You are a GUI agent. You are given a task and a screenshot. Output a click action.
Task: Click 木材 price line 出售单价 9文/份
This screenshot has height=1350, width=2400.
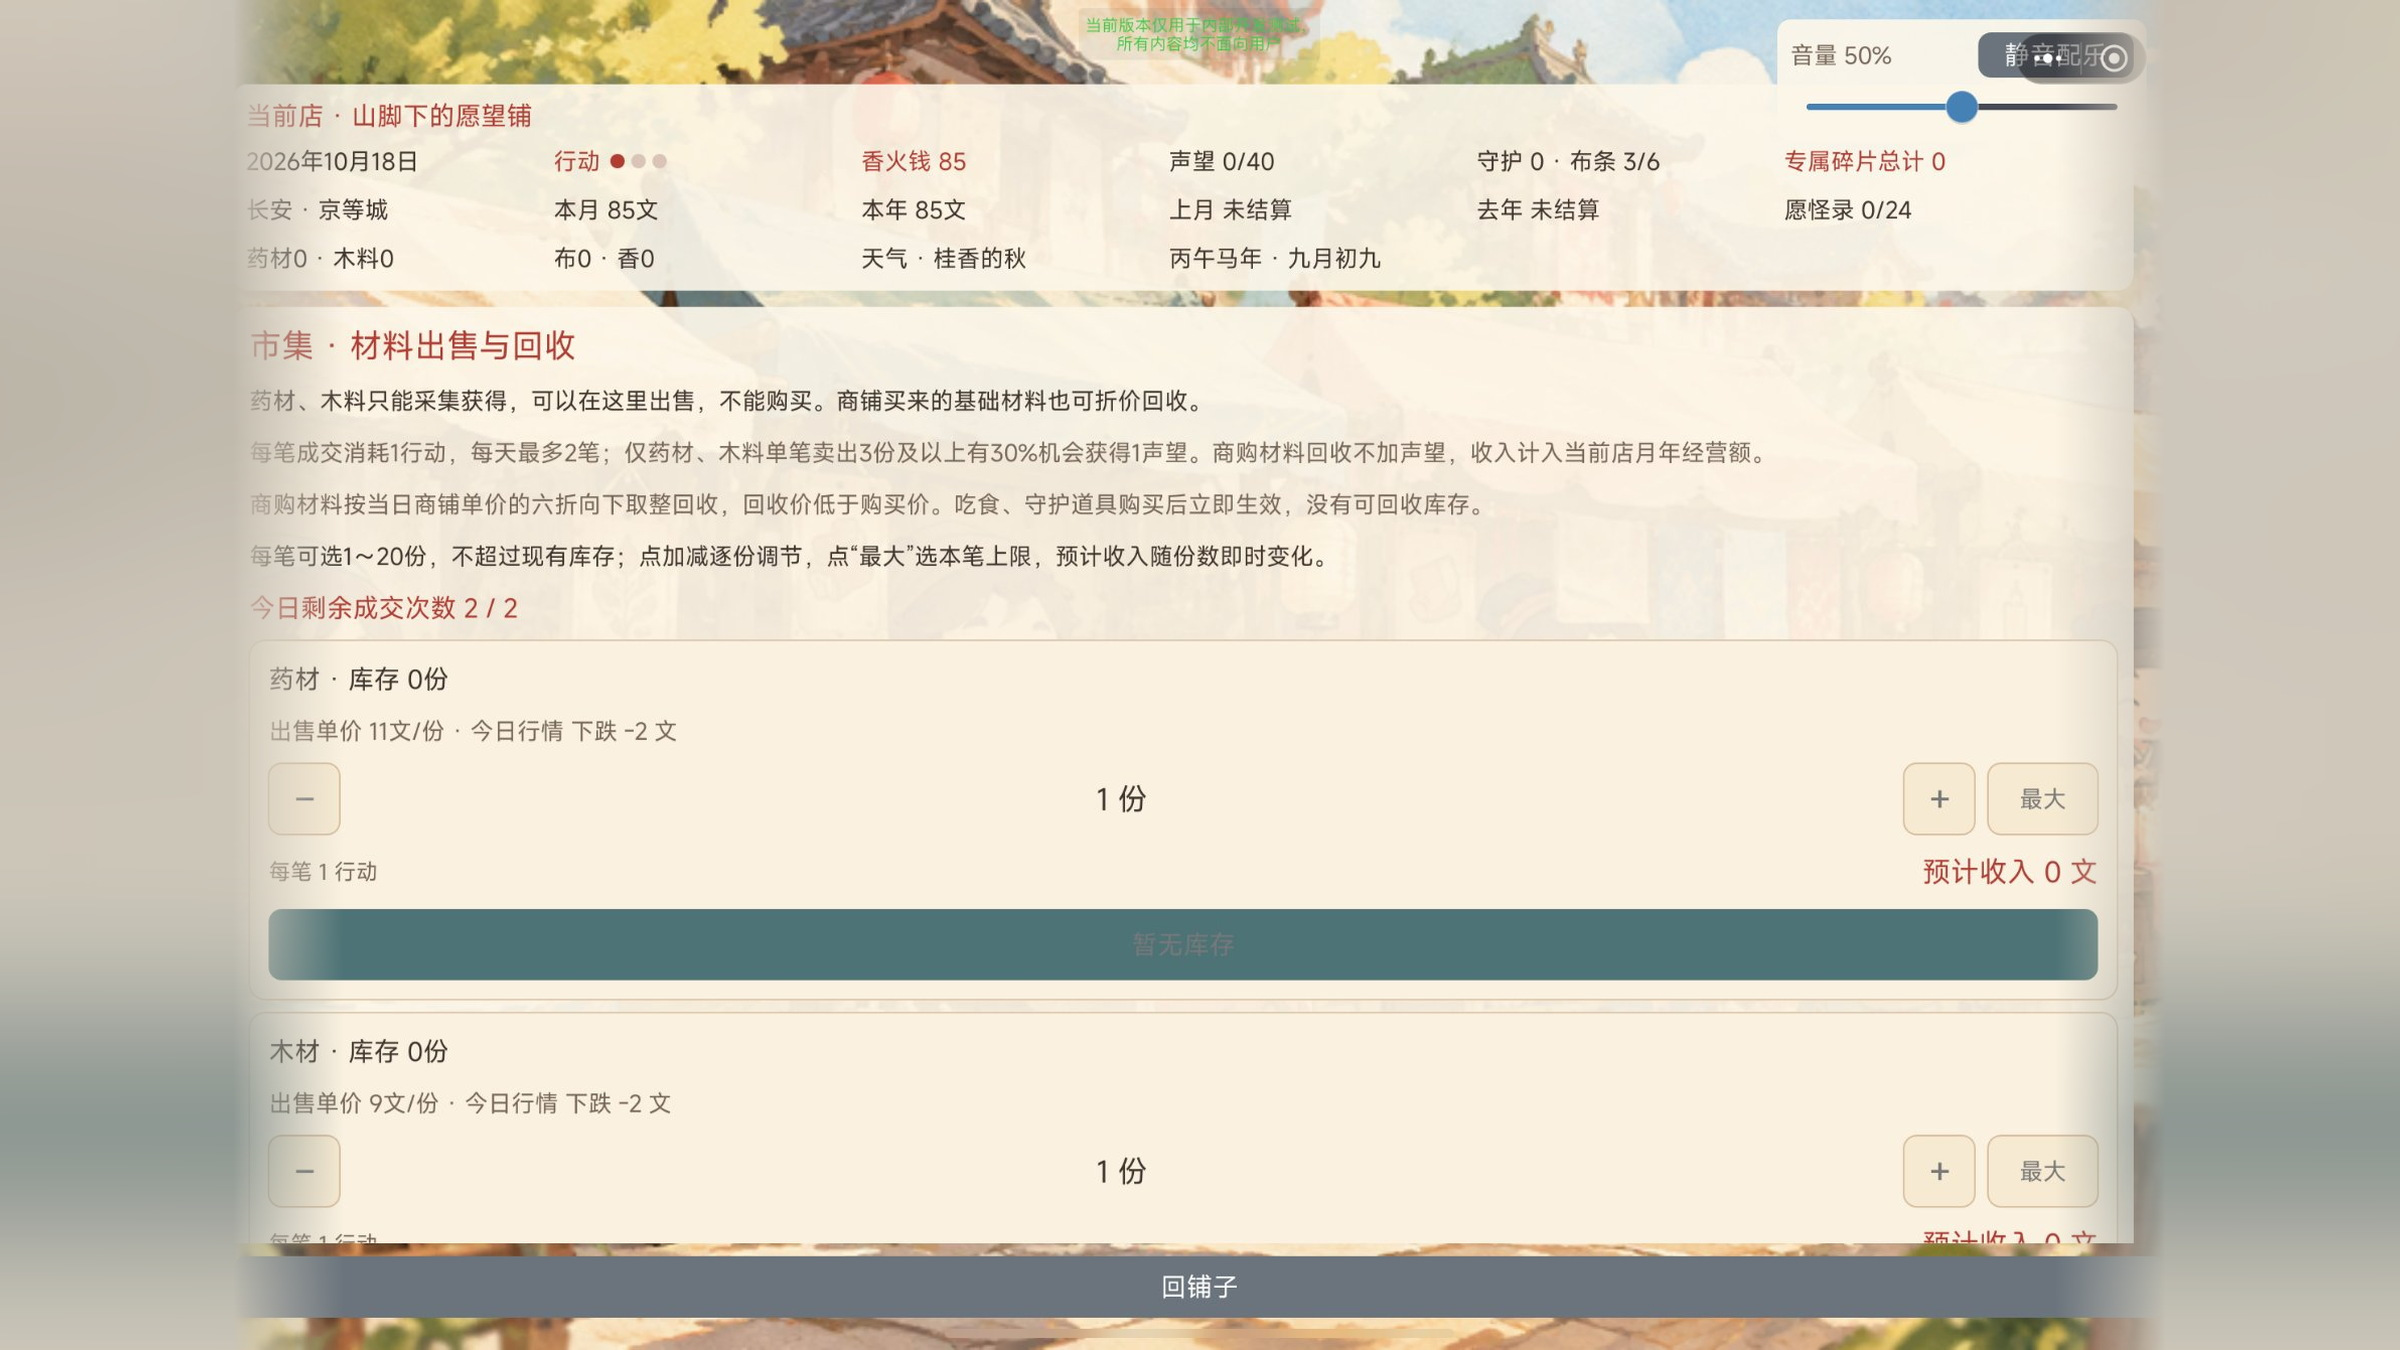point(353,1104)
